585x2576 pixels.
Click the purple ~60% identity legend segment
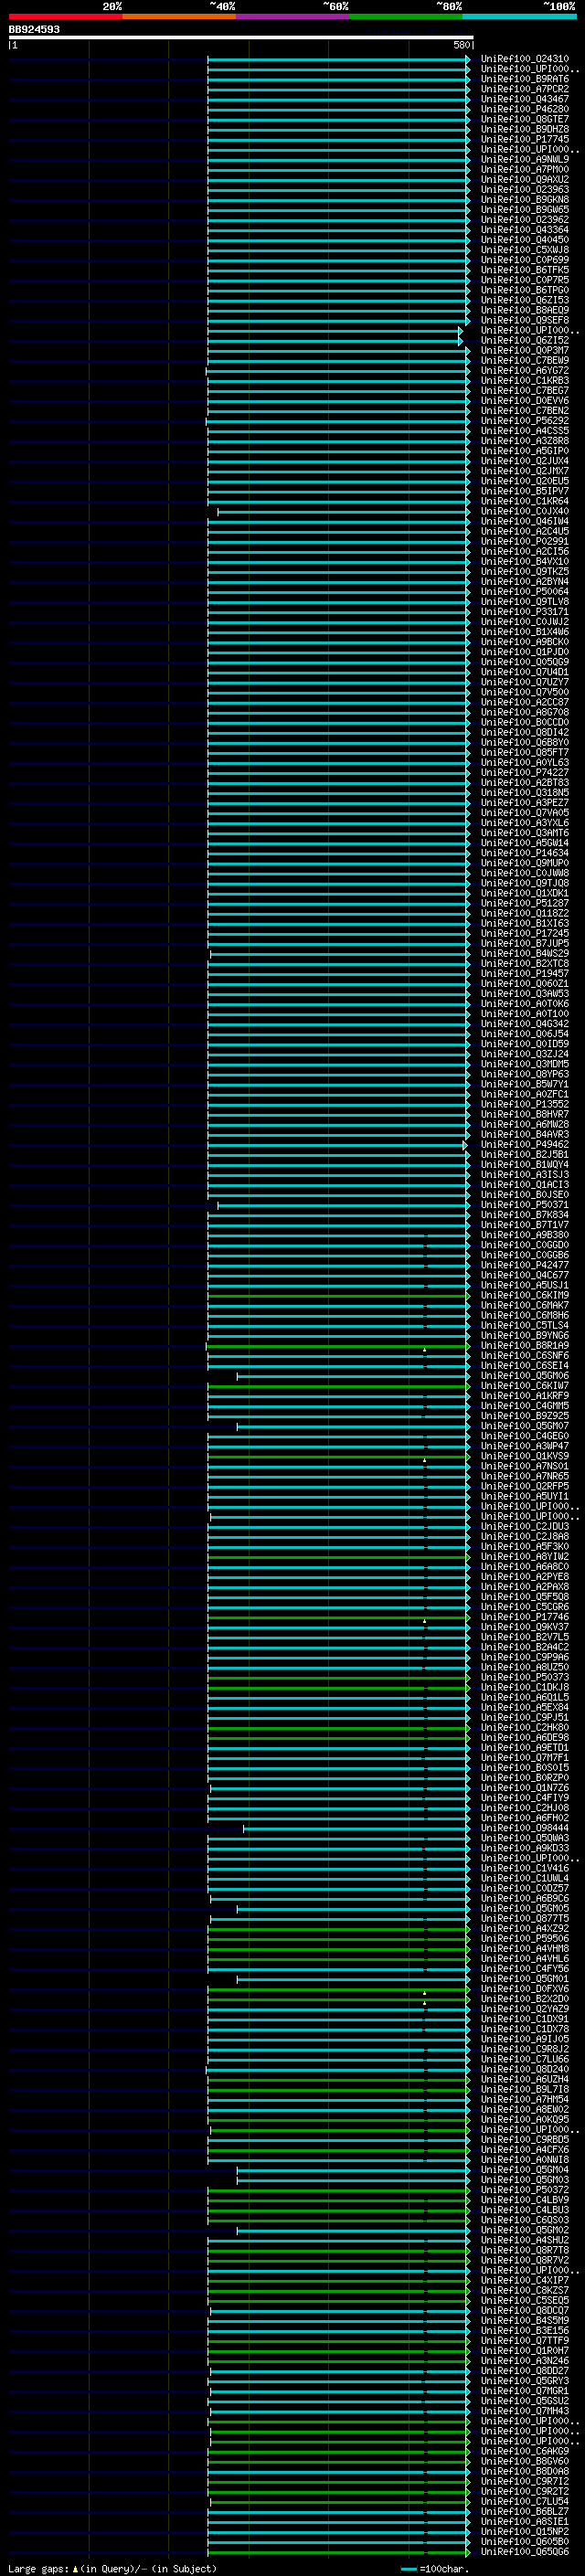(293, 16)
